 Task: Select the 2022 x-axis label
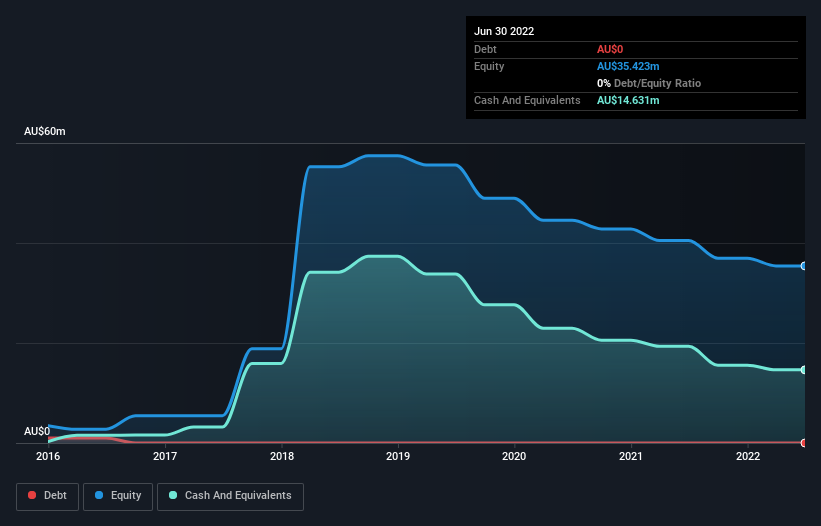pyautogui.click(x=748, y=456)
